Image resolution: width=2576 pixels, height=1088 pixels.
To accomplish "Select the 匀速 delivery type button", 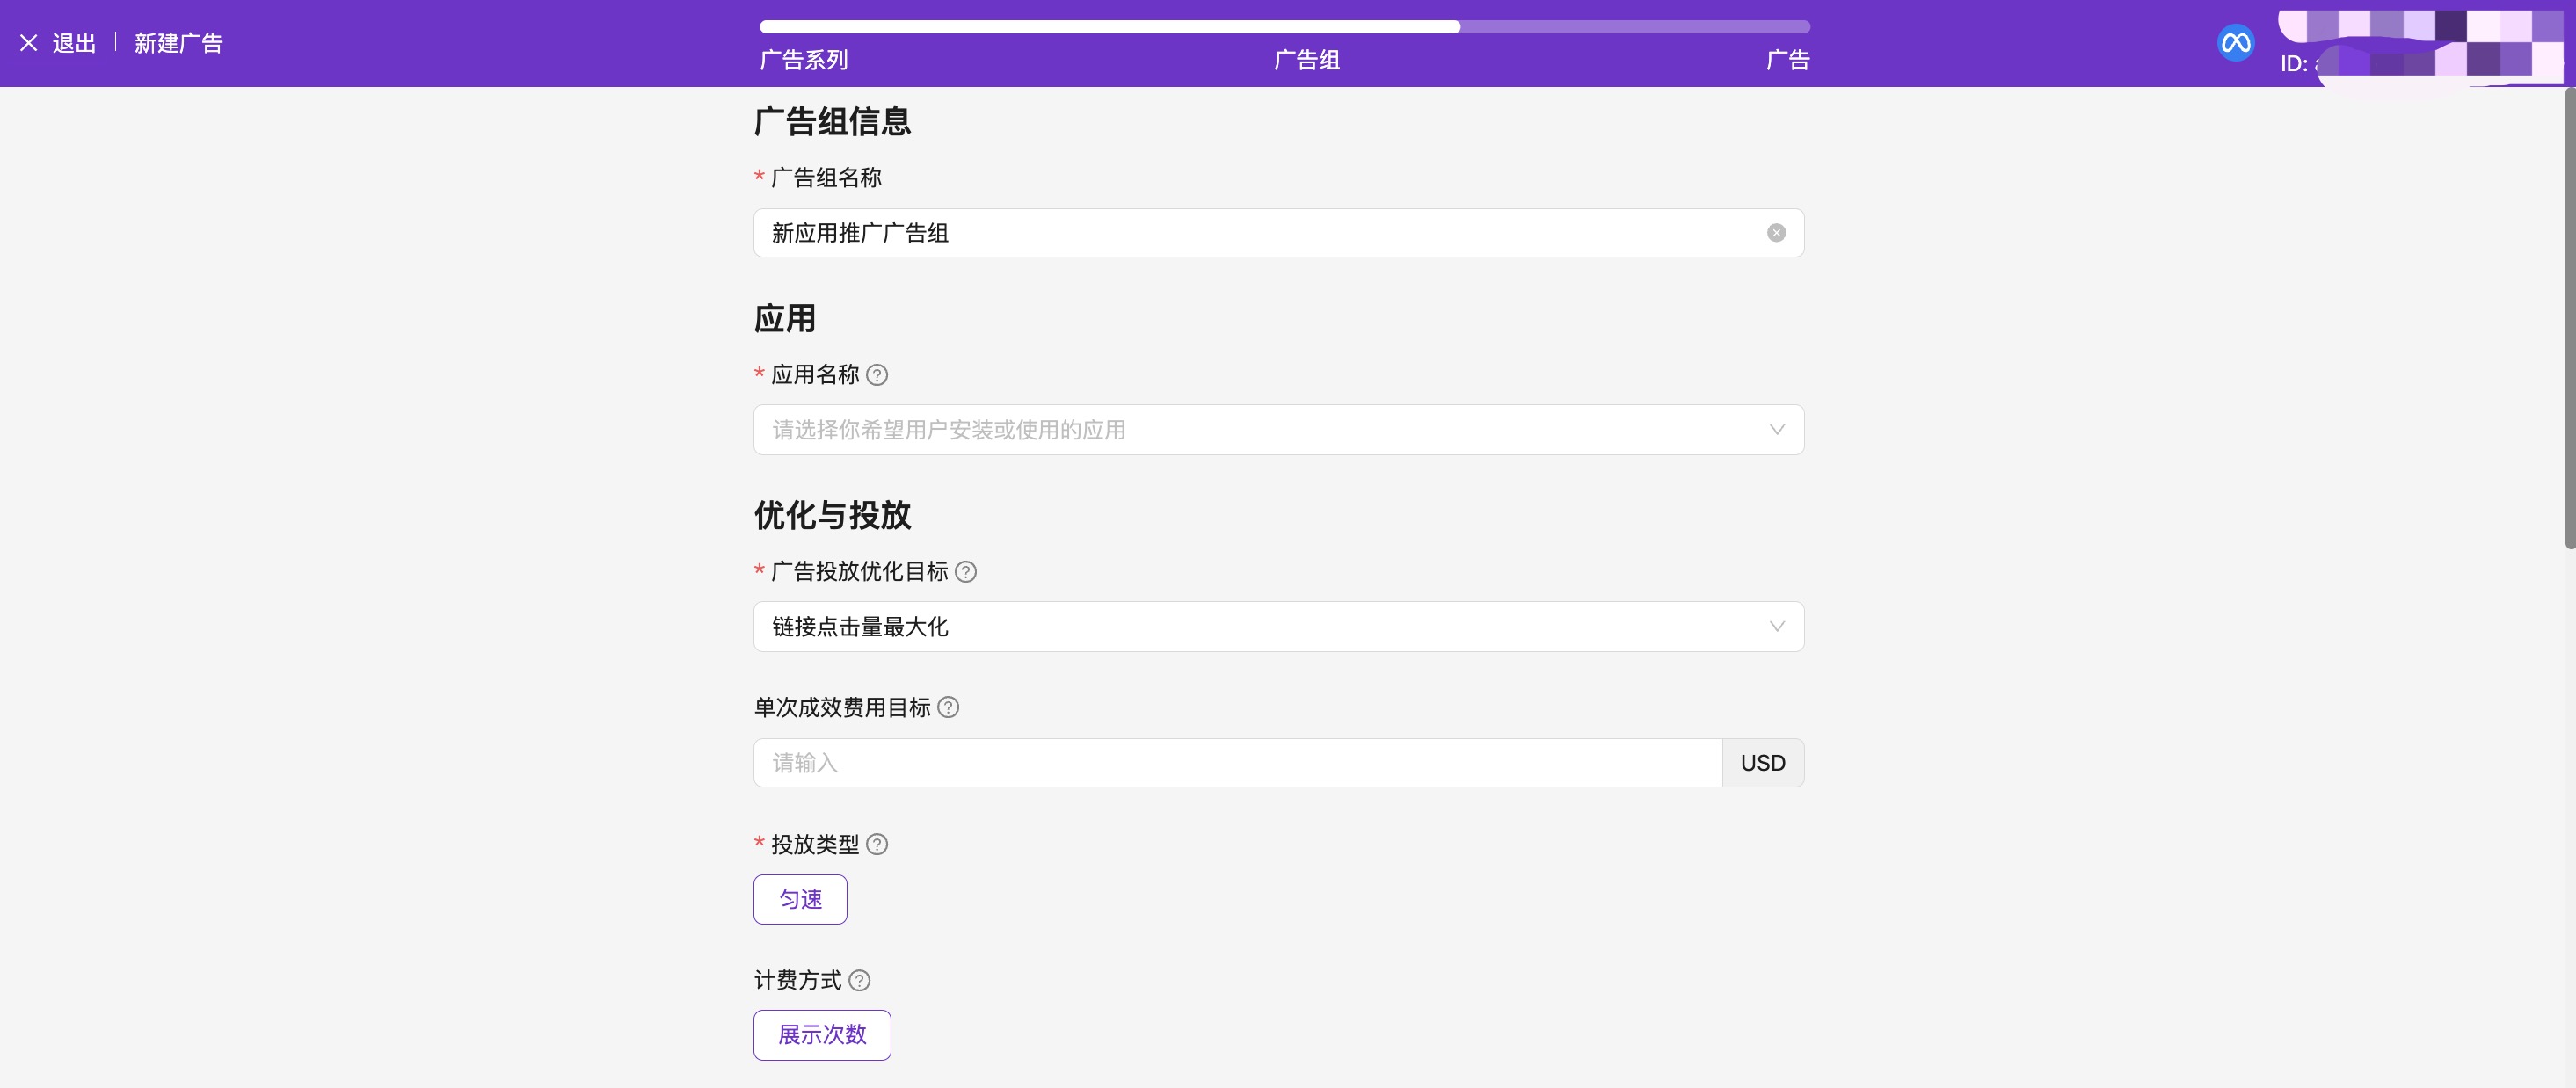I will click(x=800, y=900).
